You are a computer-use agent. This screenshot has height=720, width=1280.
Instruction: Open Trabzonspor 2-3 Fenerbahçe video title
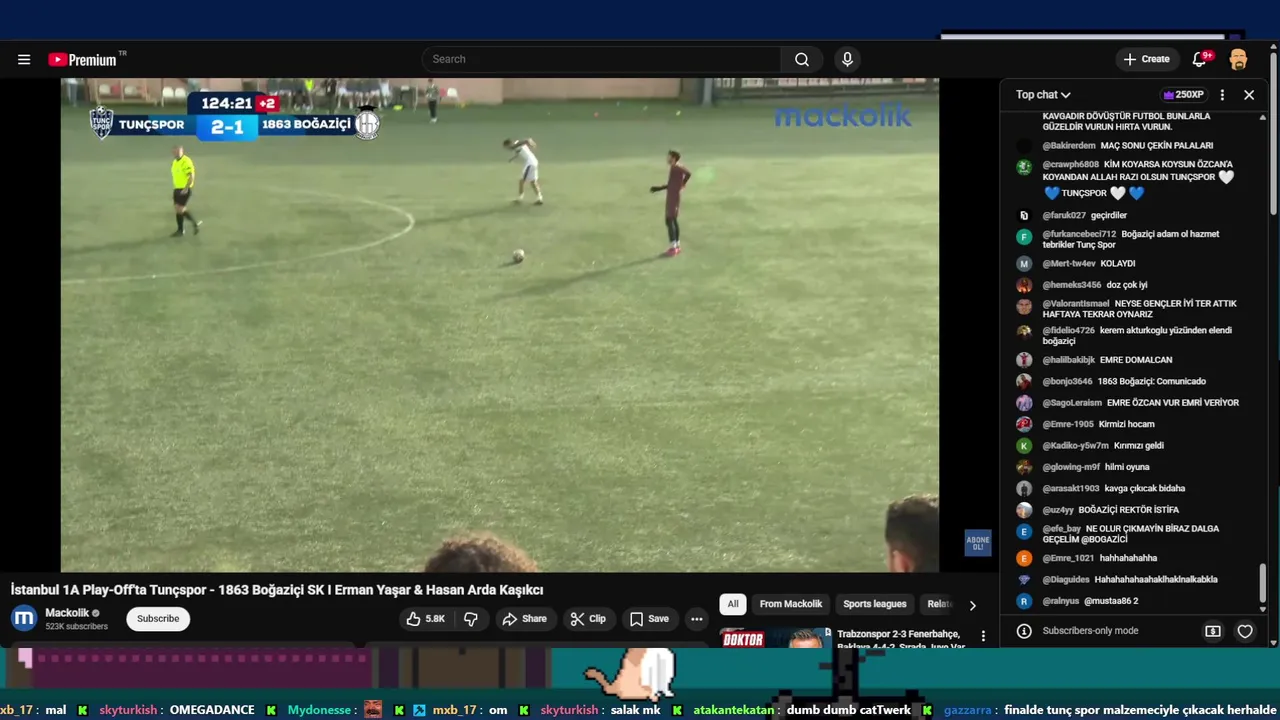(901, 640)
